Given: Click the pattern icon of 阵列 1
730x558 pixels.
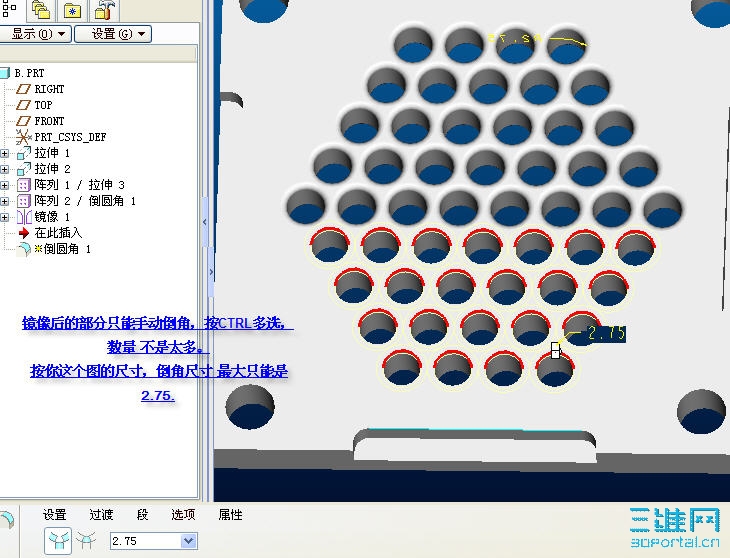Looking at the screenshot, I should 23,185.
